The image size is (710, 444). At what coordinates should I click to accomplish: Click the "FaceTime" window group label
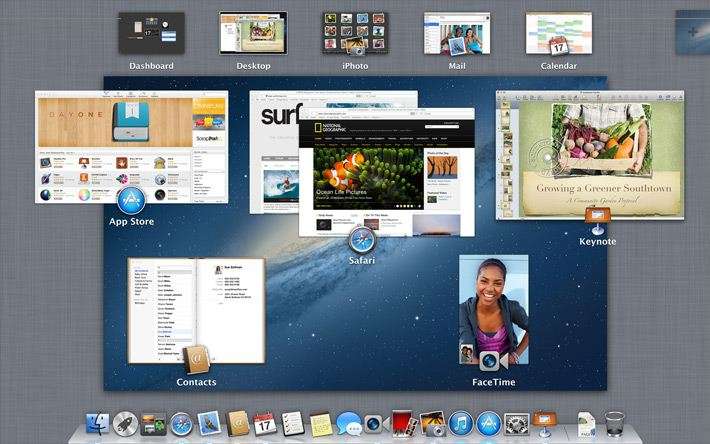(494, 382)
